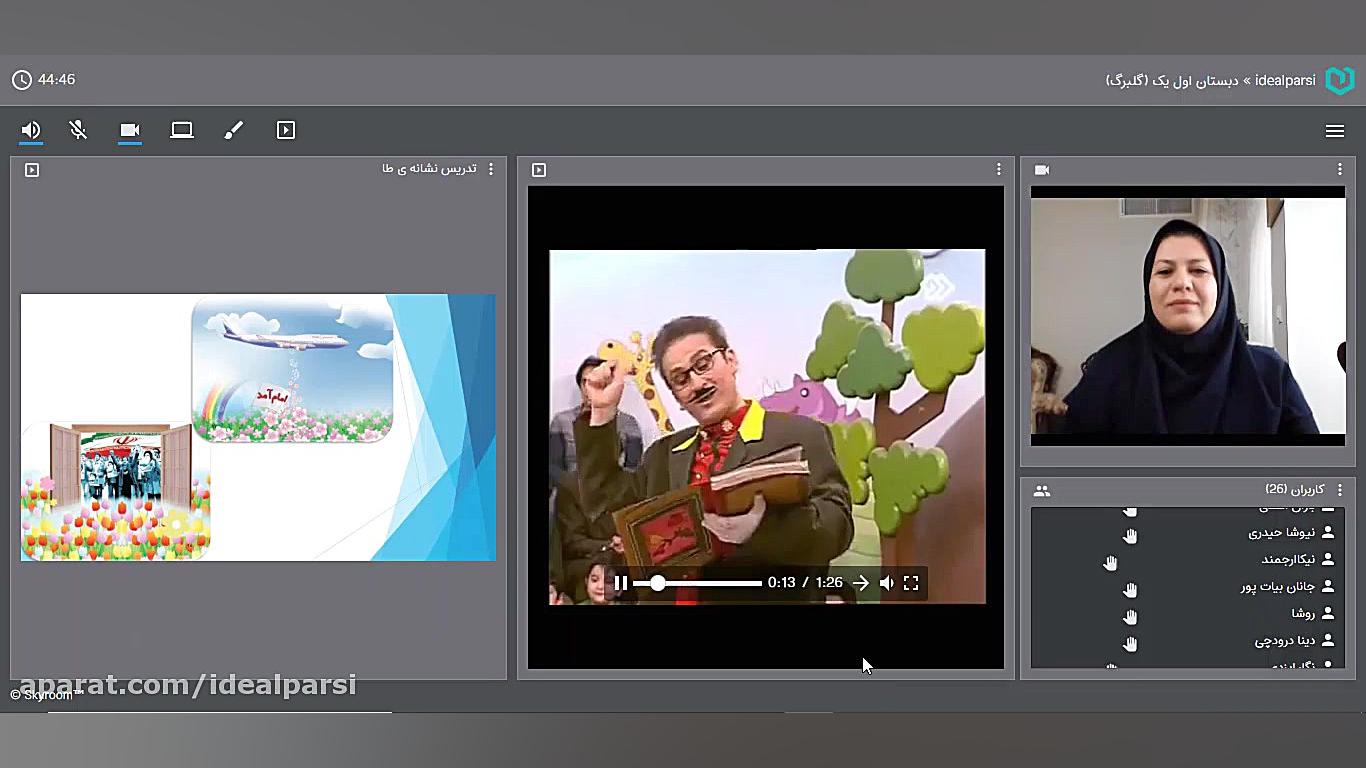Click the users group icon
1366x768 pixels.
click(1042, 491)
